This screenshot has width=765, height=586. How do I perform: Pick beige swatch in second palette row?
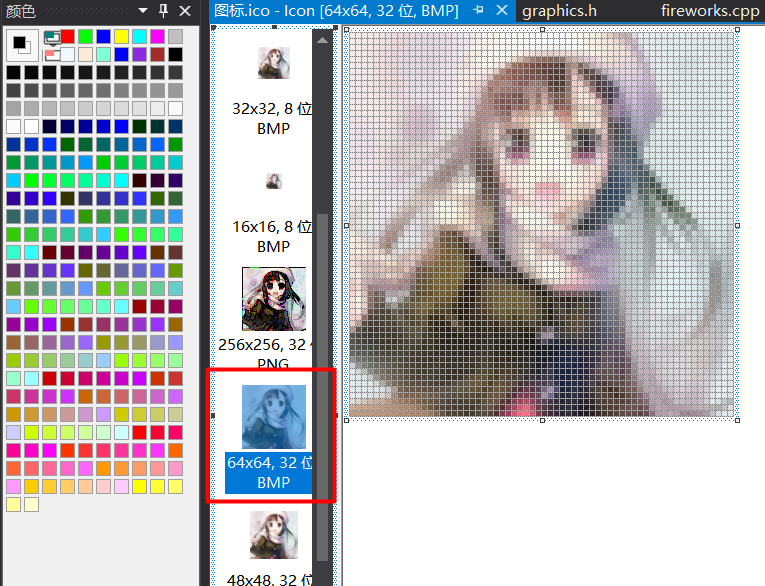tap(85, 54)
